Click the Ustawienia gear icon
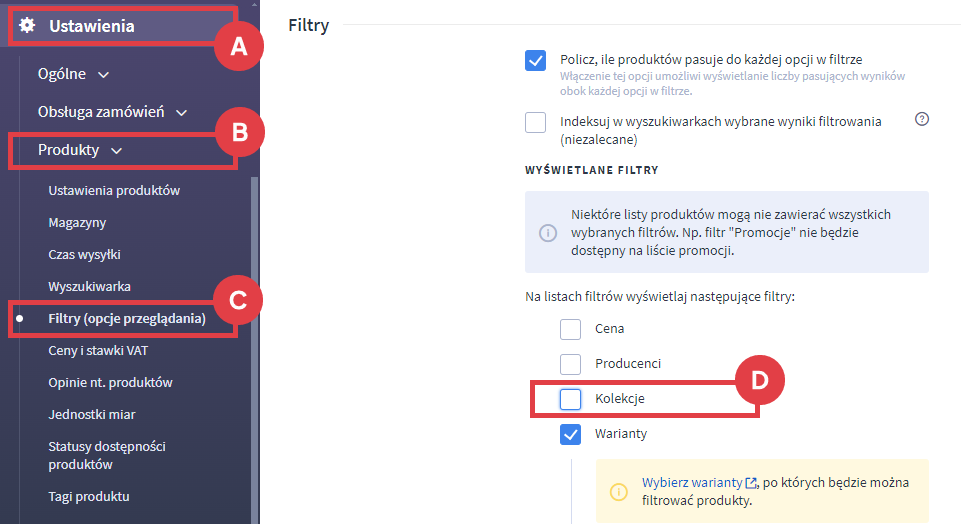Image resolution: width=961 pixels, height=524 pixels. [x=27, y=26]
